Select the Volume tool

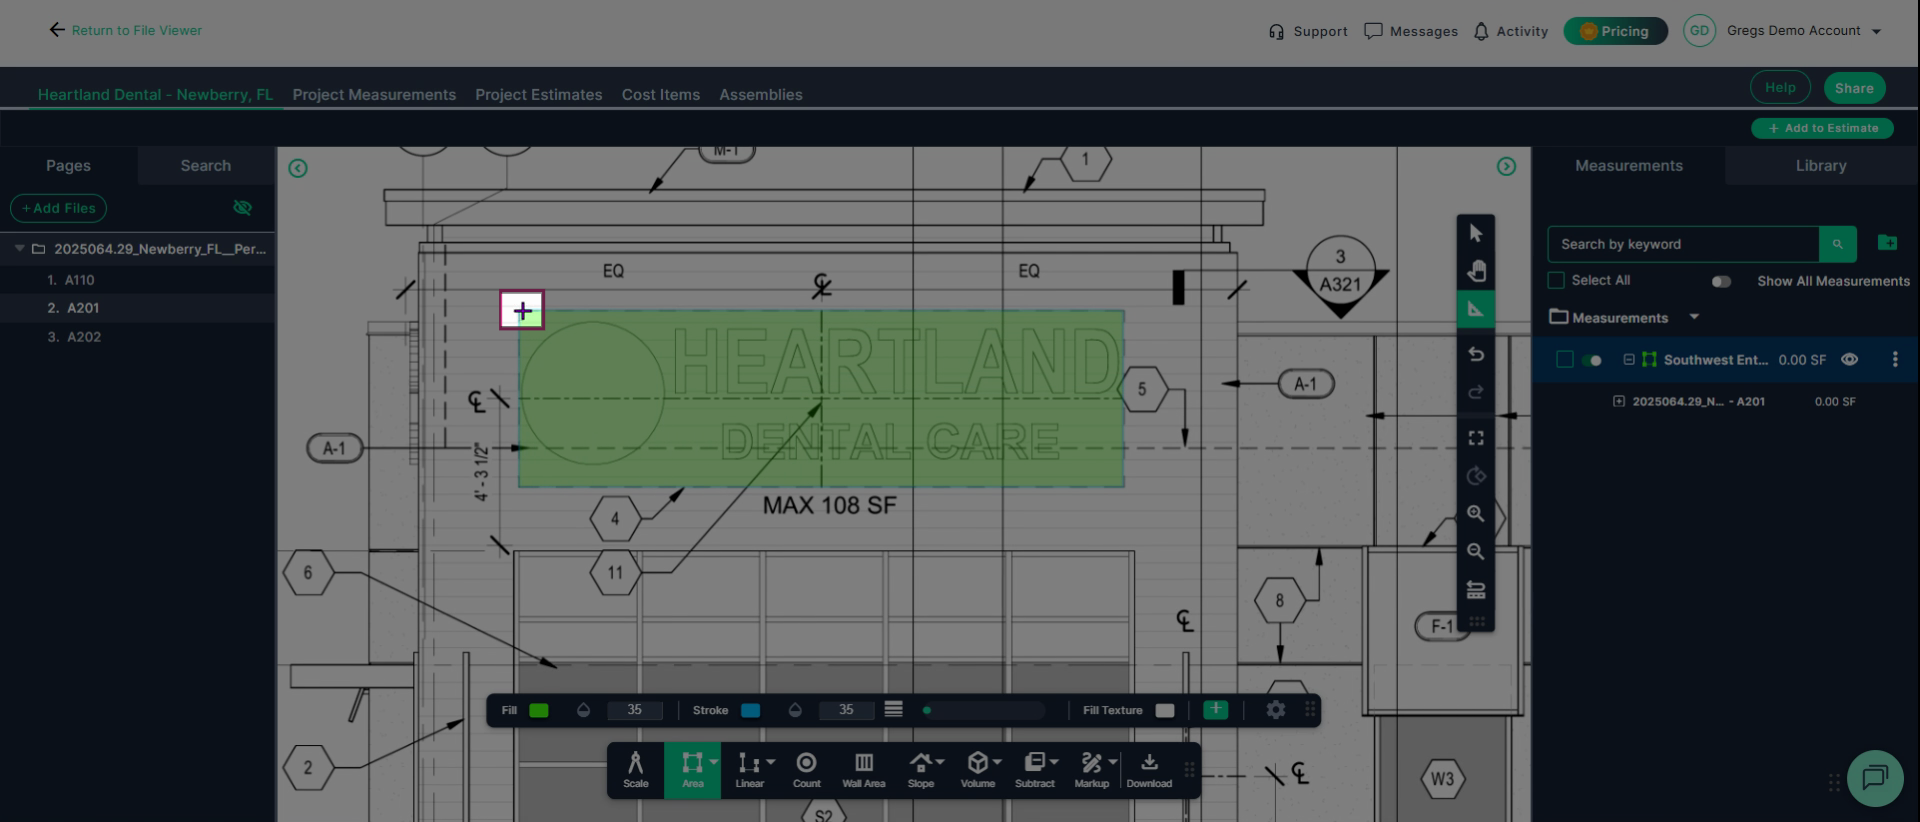pyautogui.click(x=978, y=770)
